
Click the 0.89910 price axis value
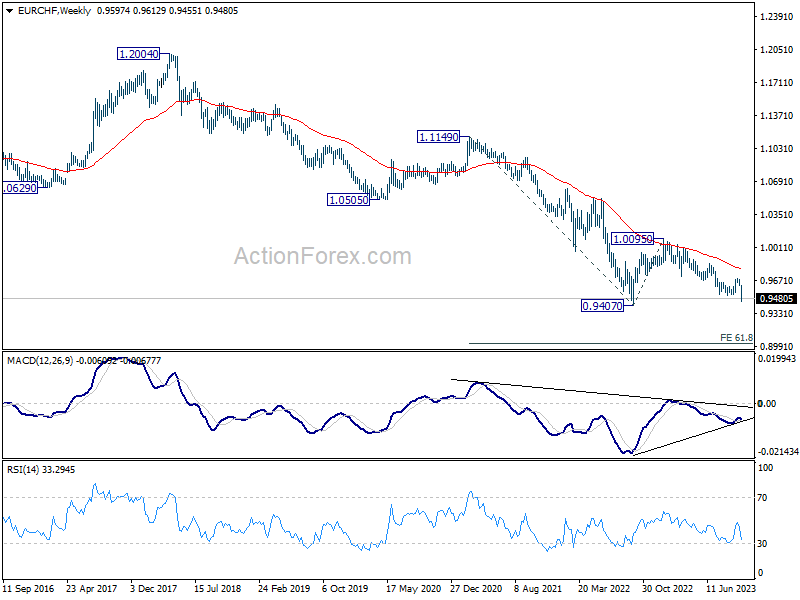pyautogui.click(x=777, y=346)
